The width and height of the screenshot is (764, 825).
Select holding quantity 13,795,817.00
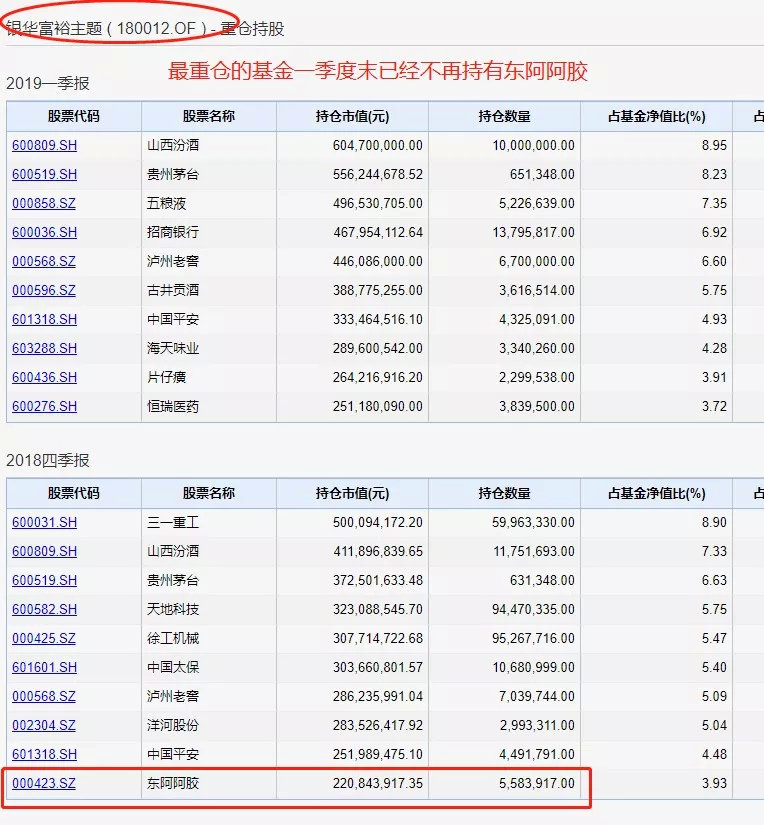coord(533,232)
